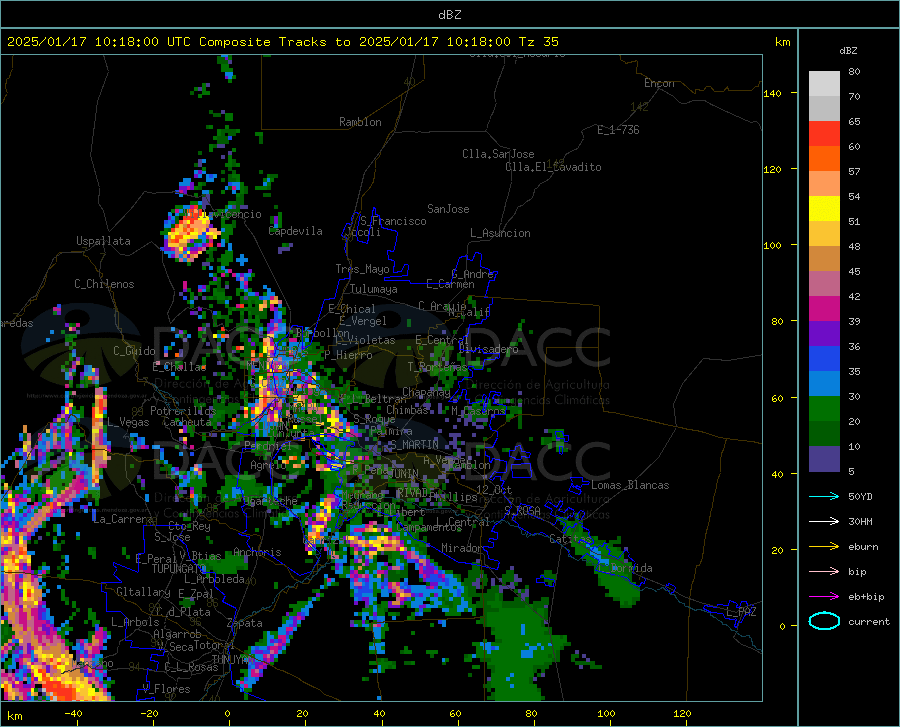Click the cyan current ellipse icon
Viewport: 900px width, 727px height.
click(x=824, y=621)
